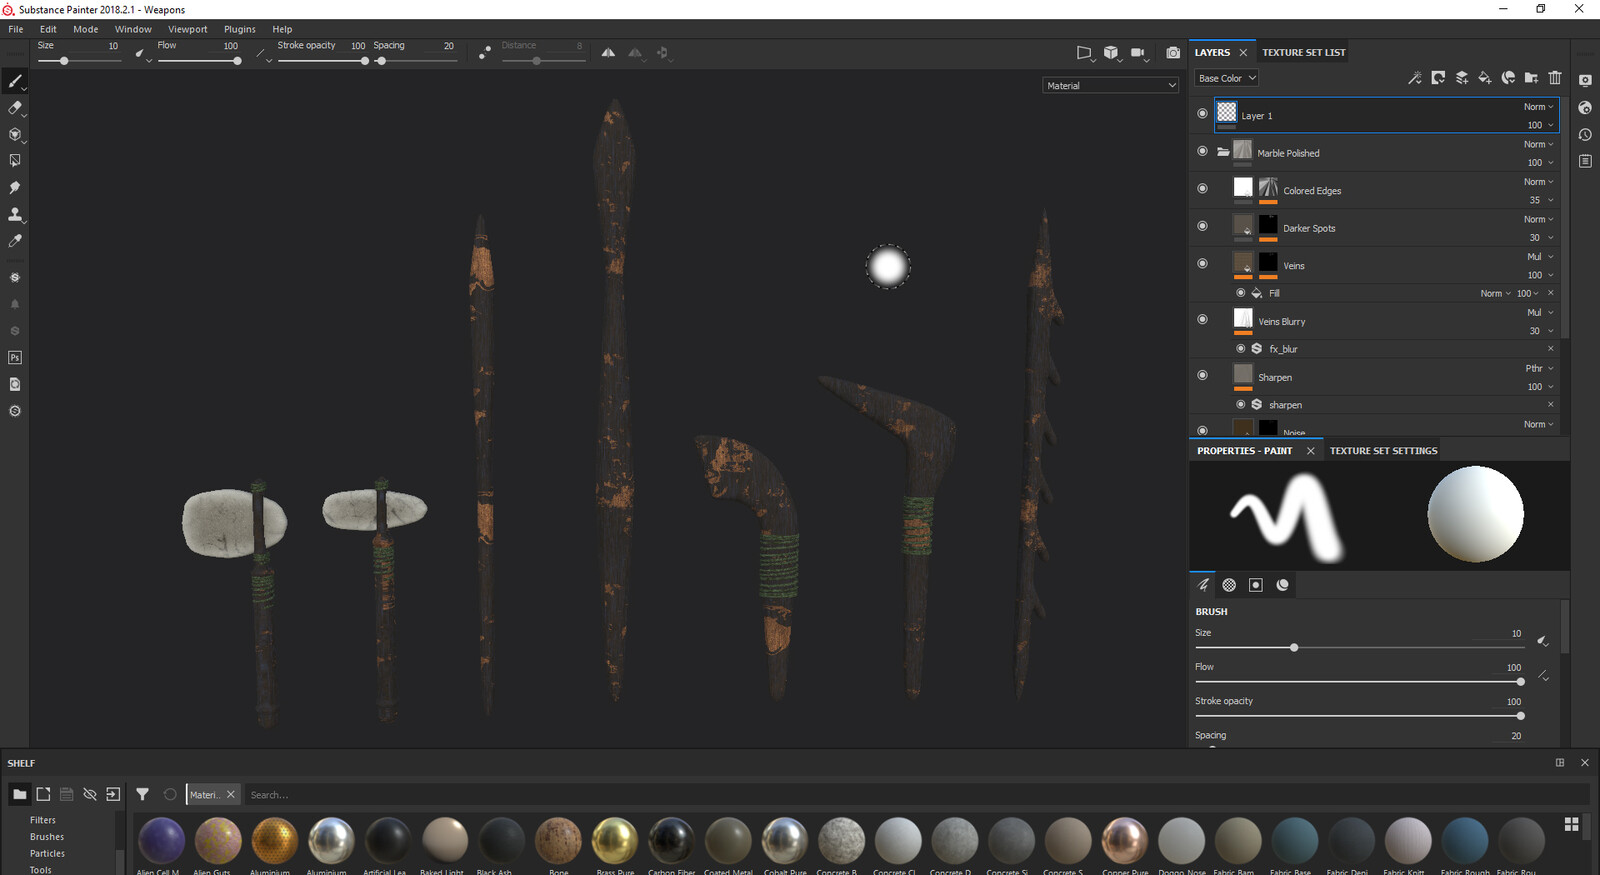This screenshot has width=1600, height=875.
Task: Click the Flow slider in top toolbar
Action: tap(199, 61)
